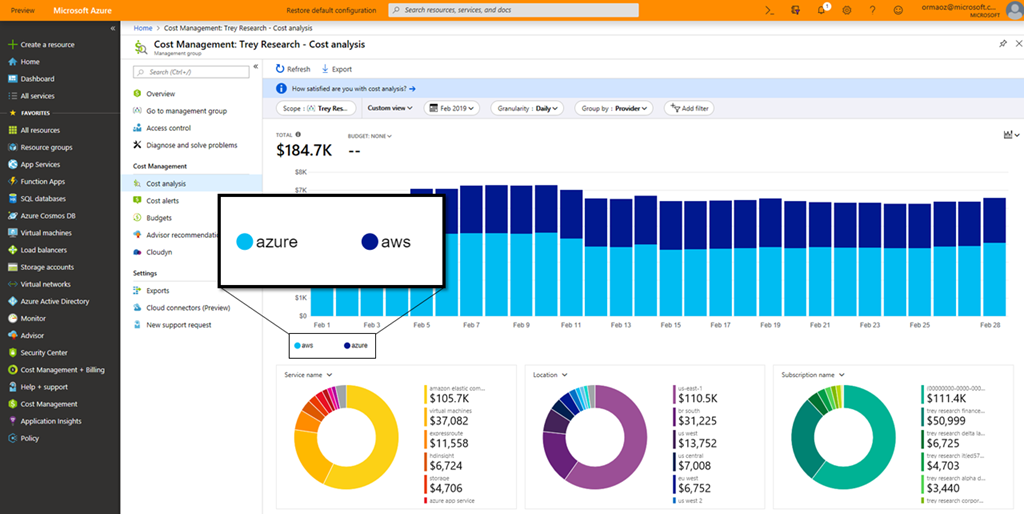Click the light-blue aws legend swatch
The width and height of the screenshot is (1024, 514).
pos(296,345)
